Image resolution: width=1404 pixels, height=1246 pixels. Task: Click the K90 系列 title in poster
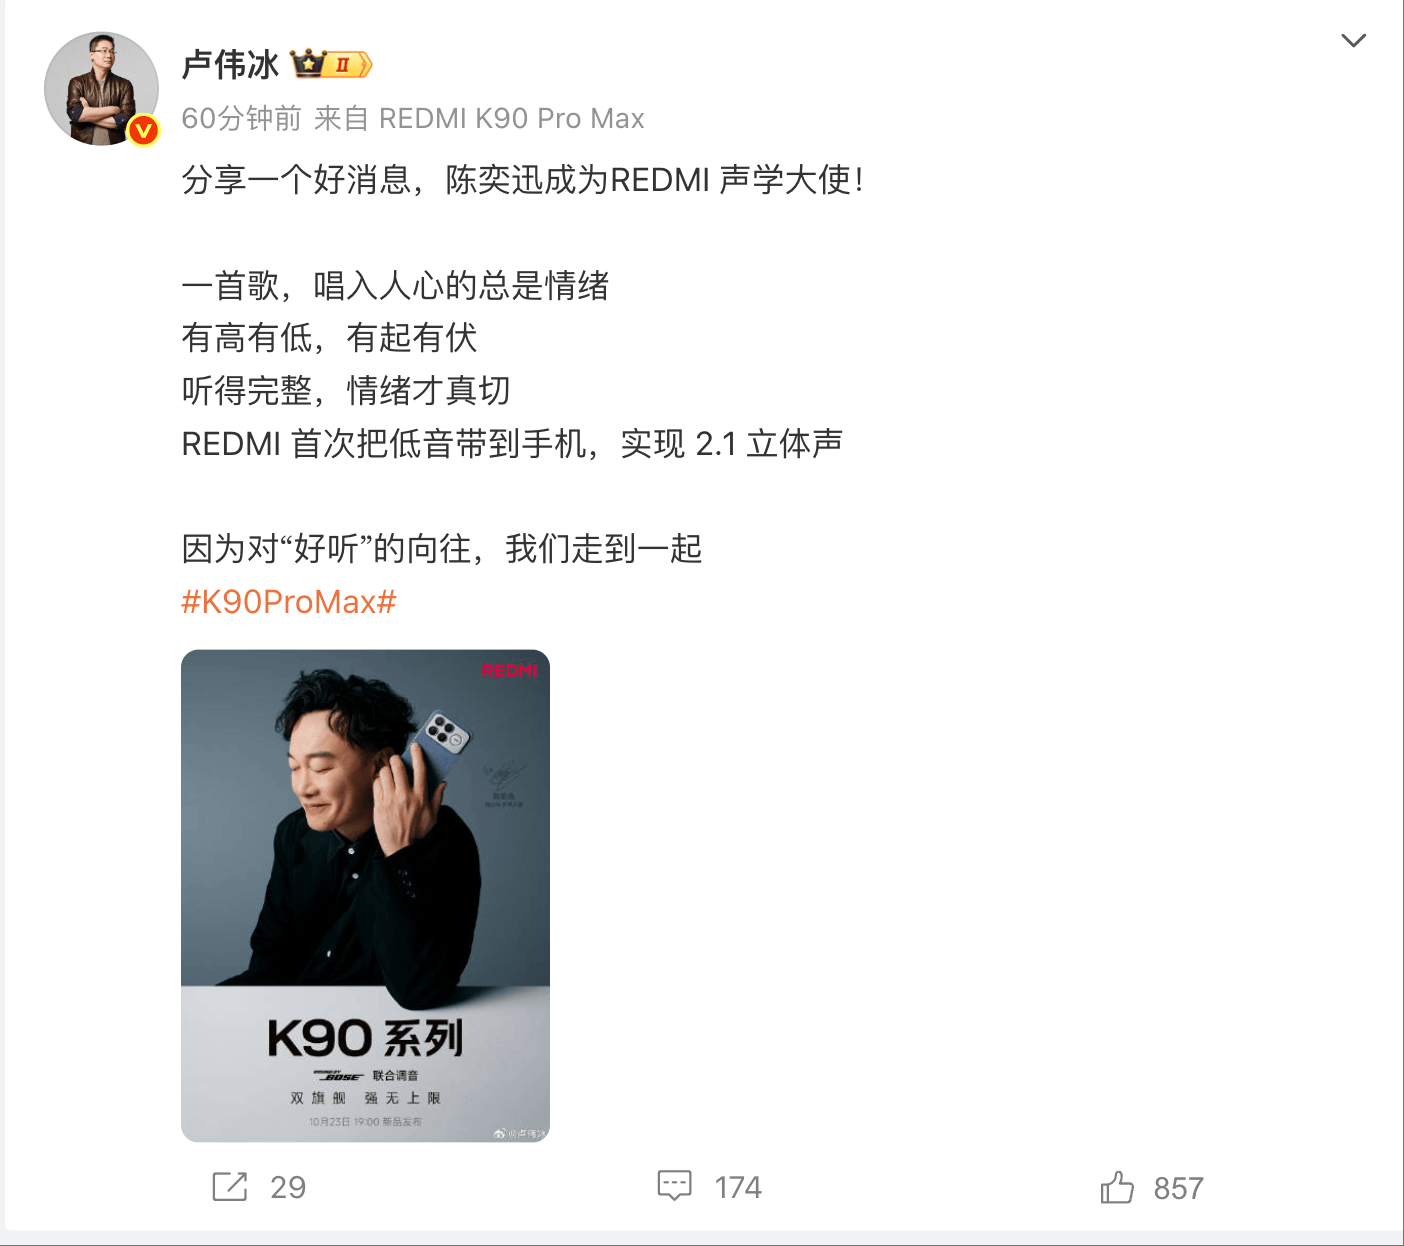click(365, 1038)
